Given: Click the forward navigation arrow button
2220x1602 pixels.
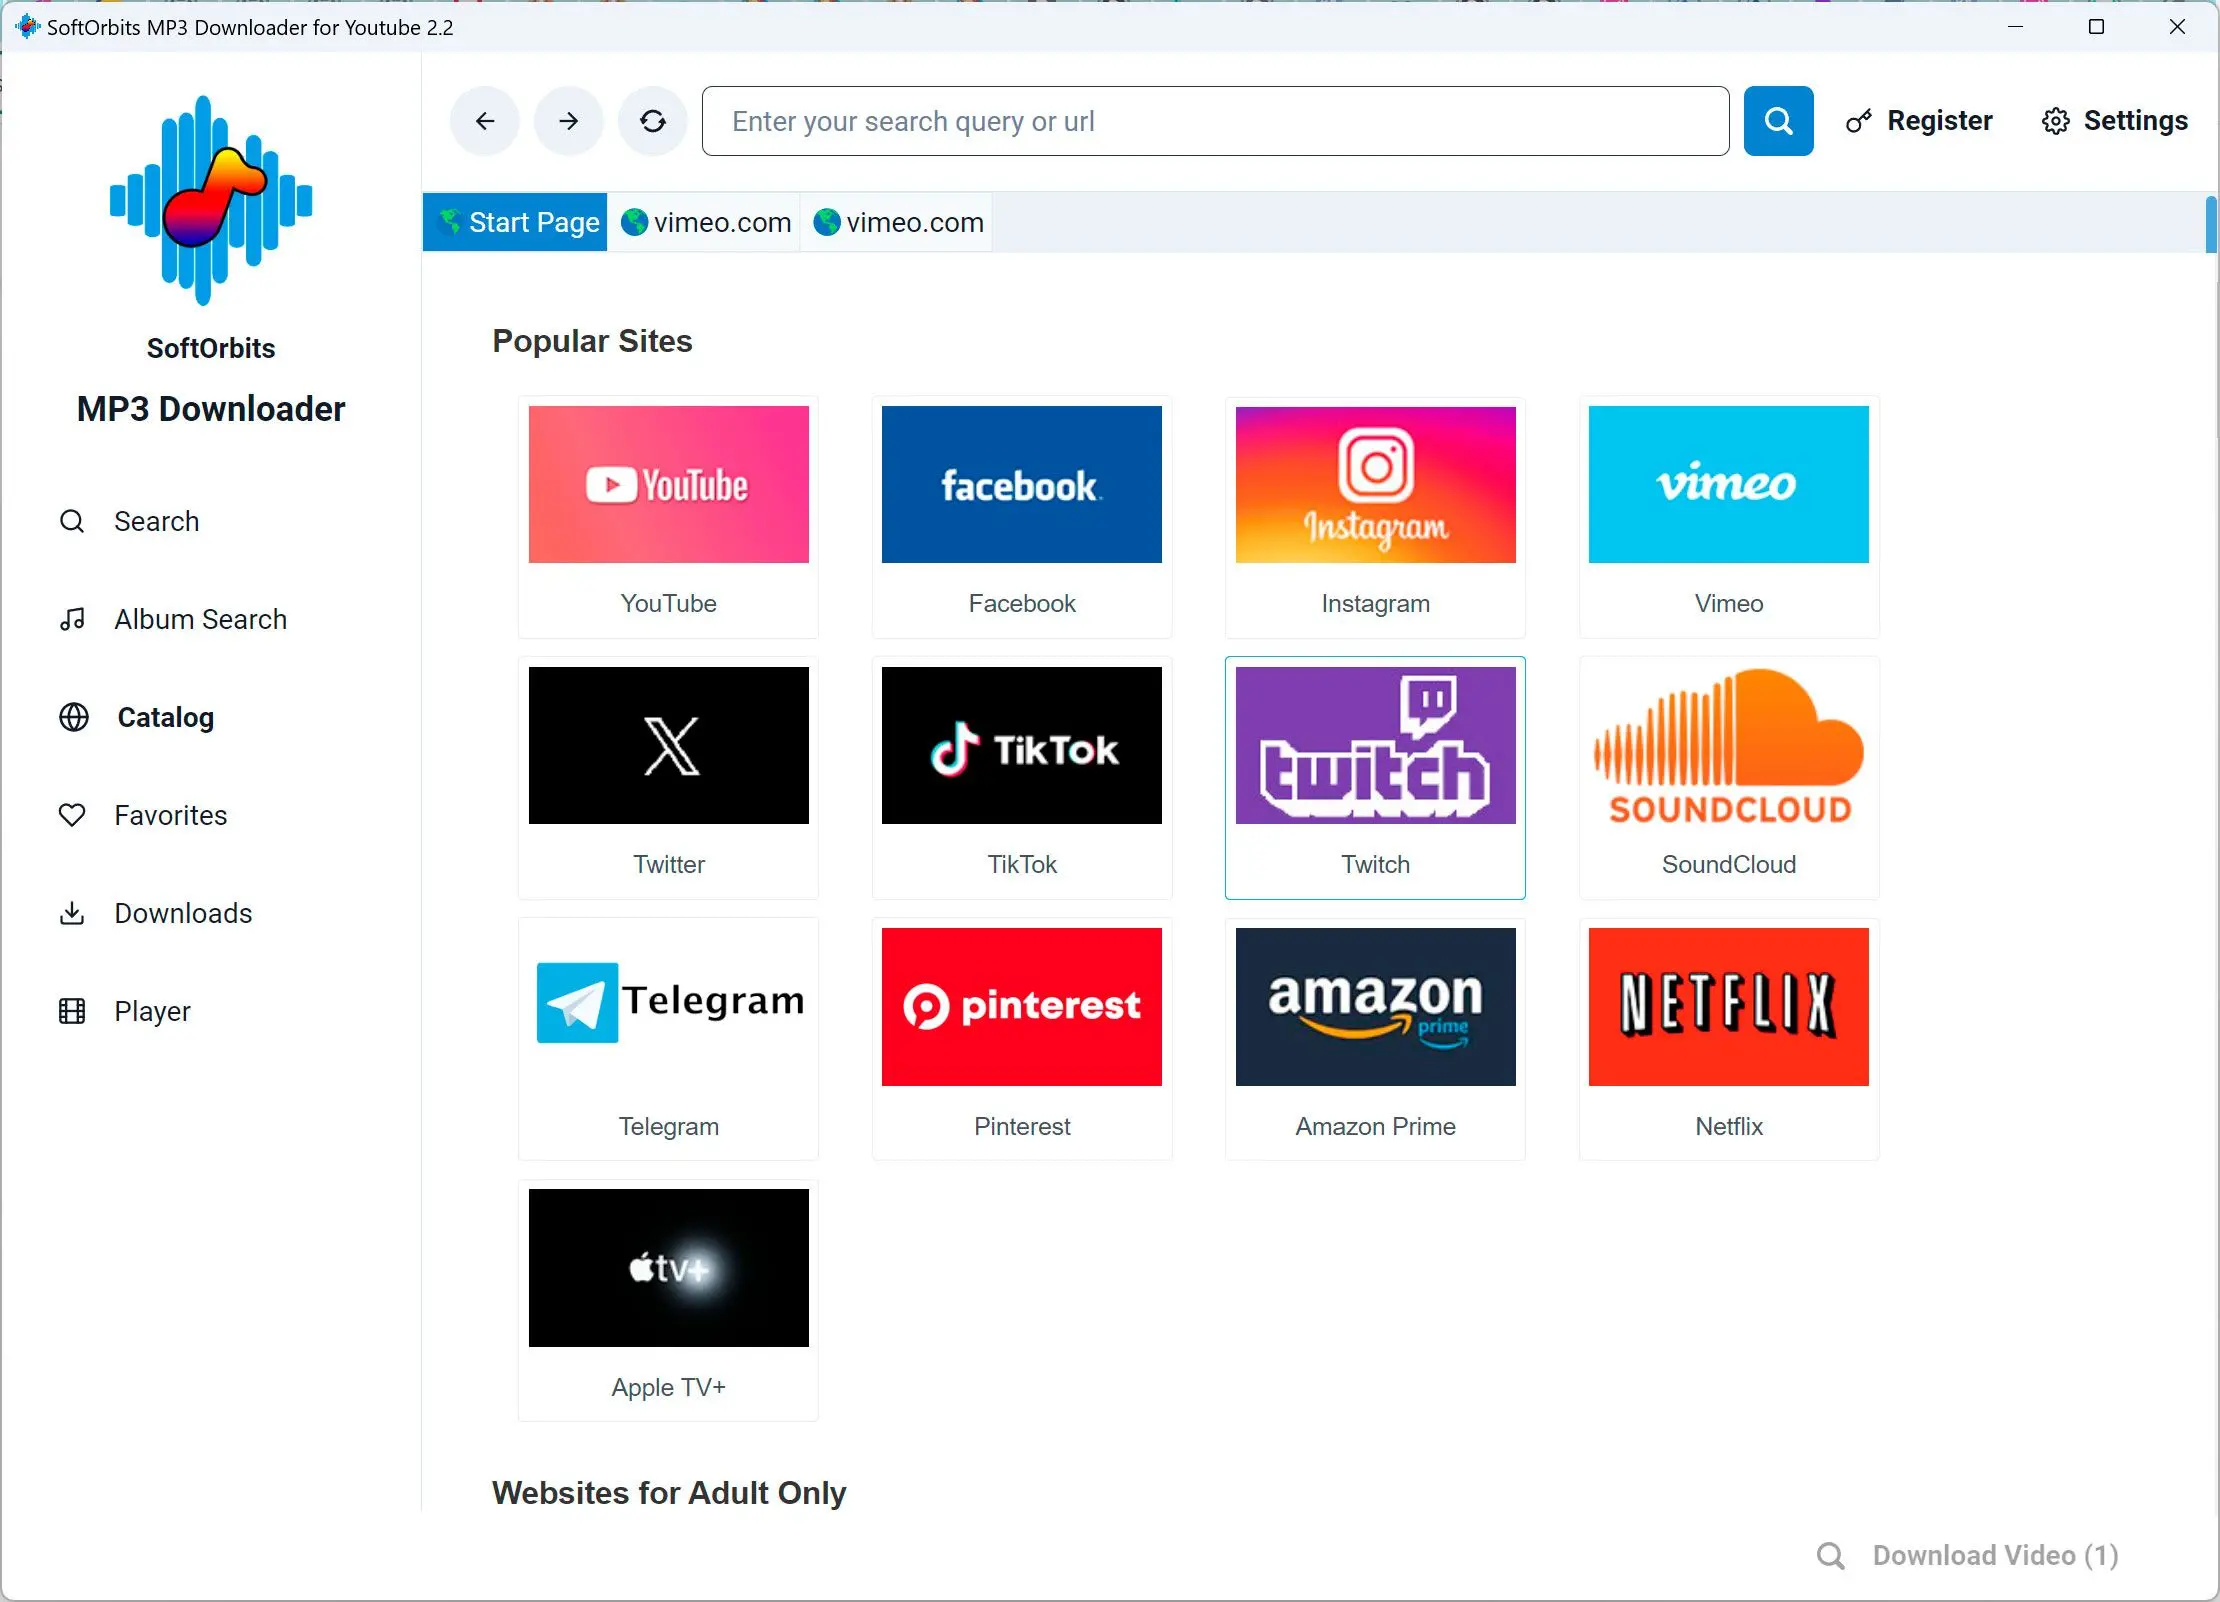Looking at the screenshot, I should [x=569, y=121].
